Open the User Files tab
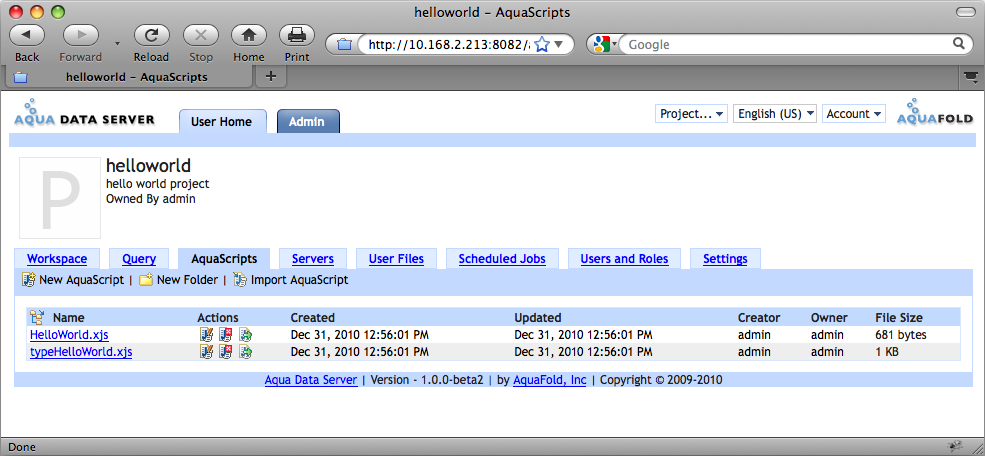This screenshot has height=456, width=985. 396,259
